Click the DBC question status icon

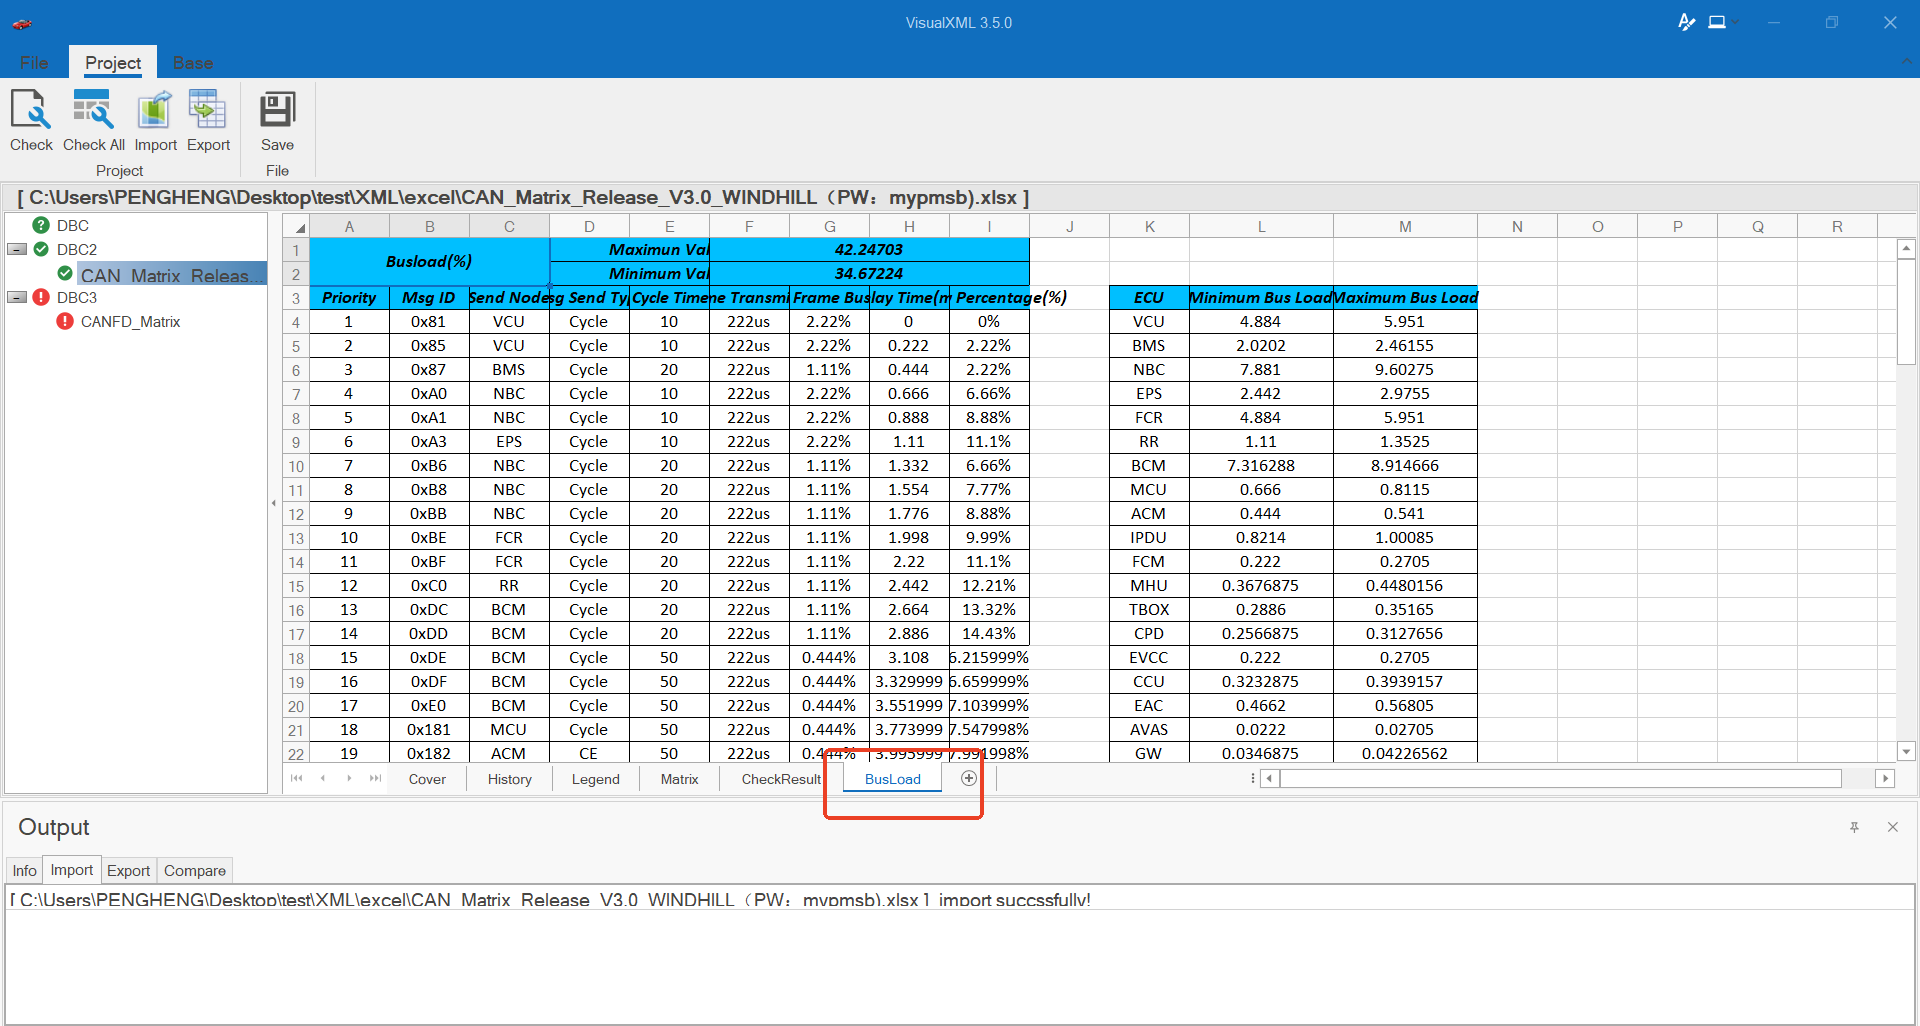point(41,225)
